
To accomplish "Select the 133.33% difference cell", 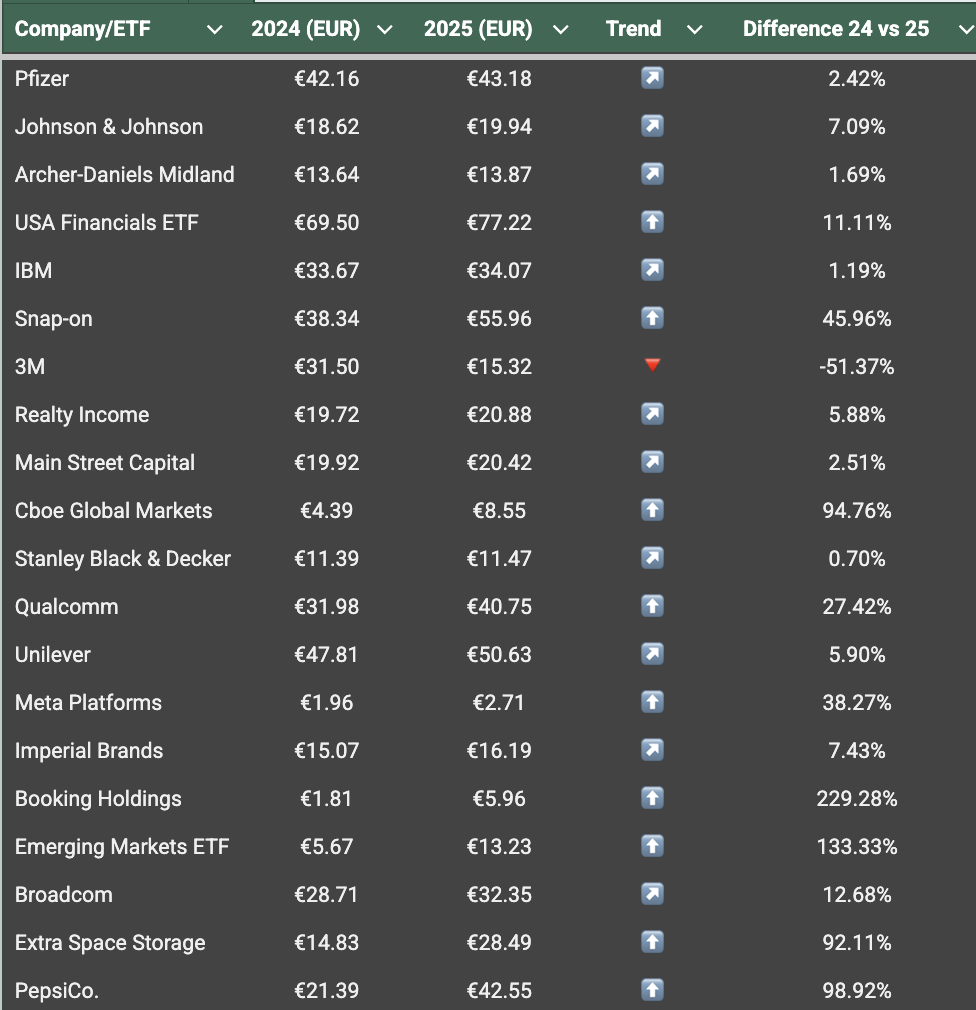I will pos(857,846).
